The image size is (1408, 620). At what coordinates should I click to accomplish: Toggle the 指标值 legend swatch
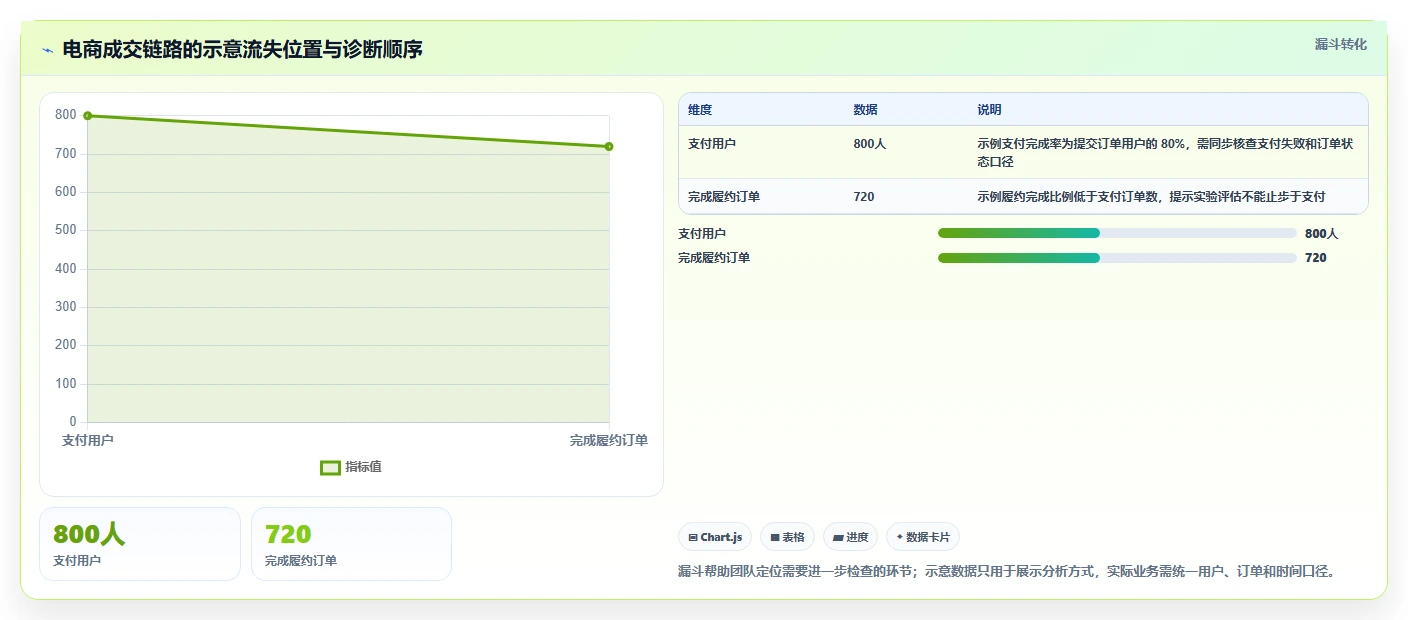point(330,467)
